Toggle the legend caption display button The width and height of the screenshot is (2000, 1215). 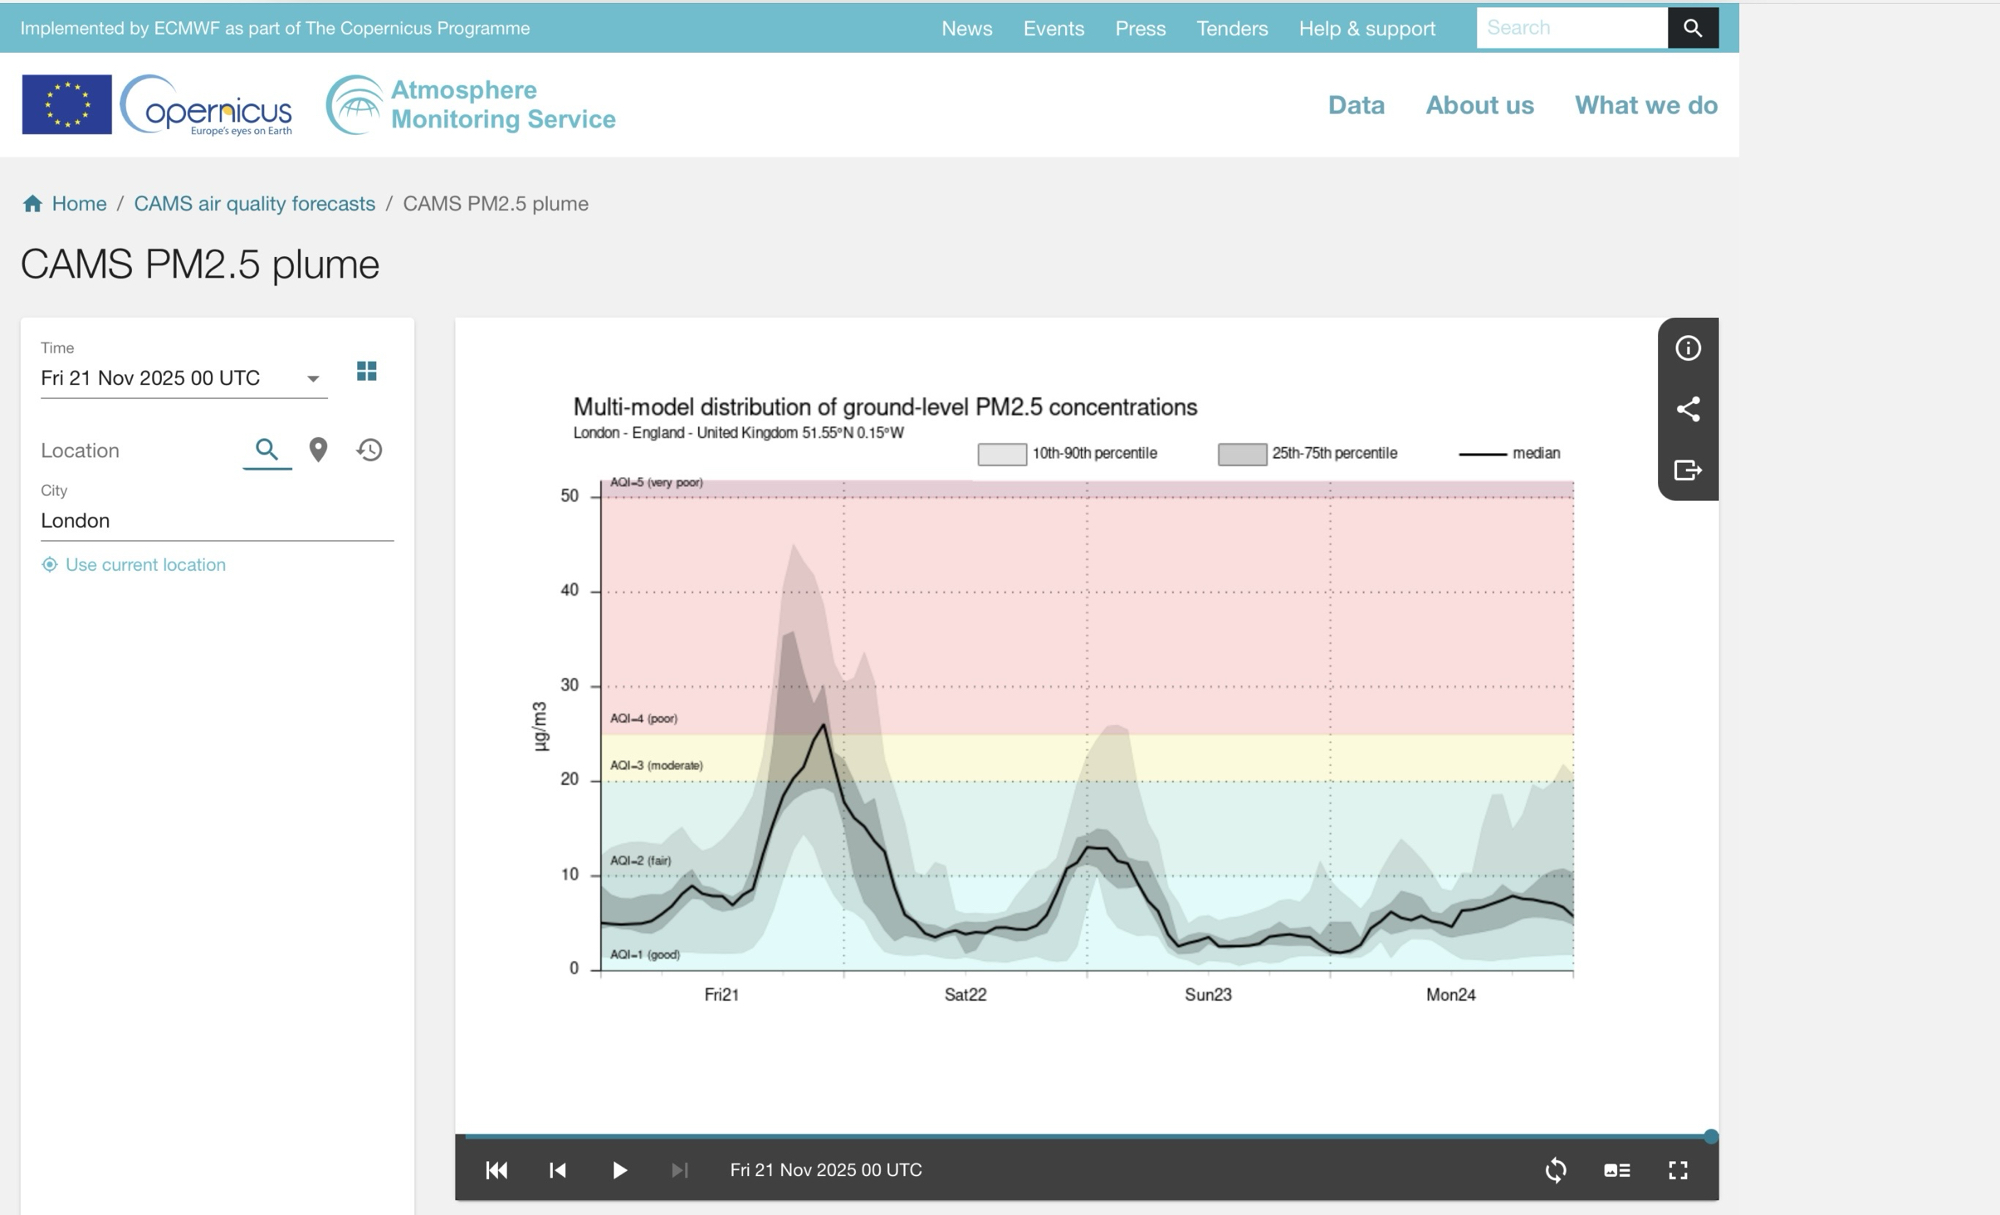(x=1617, y=1170)
